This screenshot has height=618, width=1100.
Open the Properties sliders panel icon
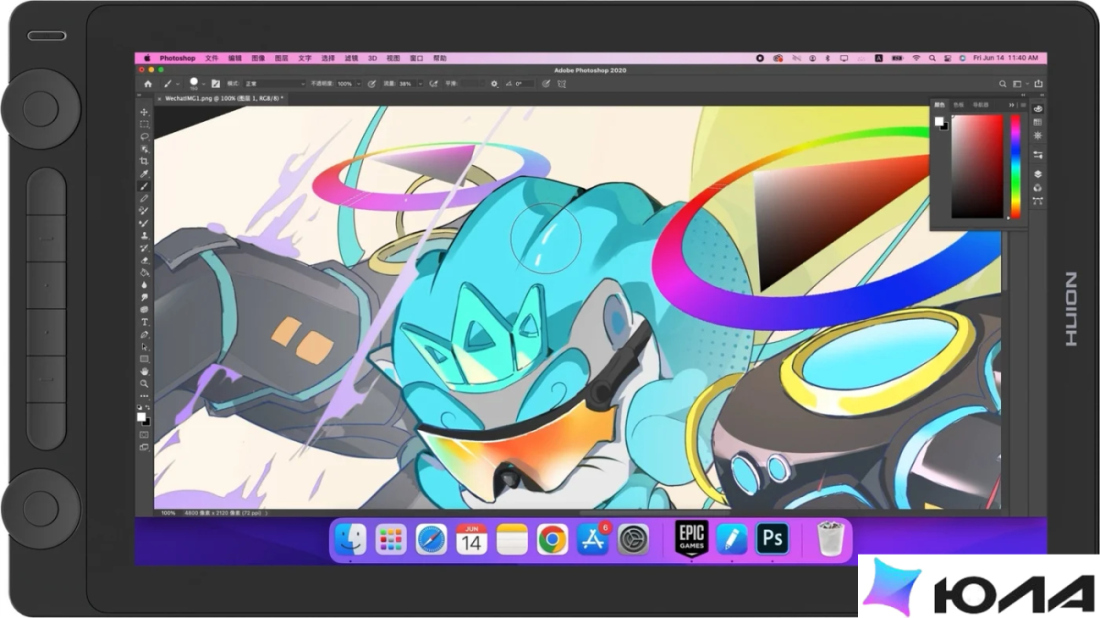1038,155
